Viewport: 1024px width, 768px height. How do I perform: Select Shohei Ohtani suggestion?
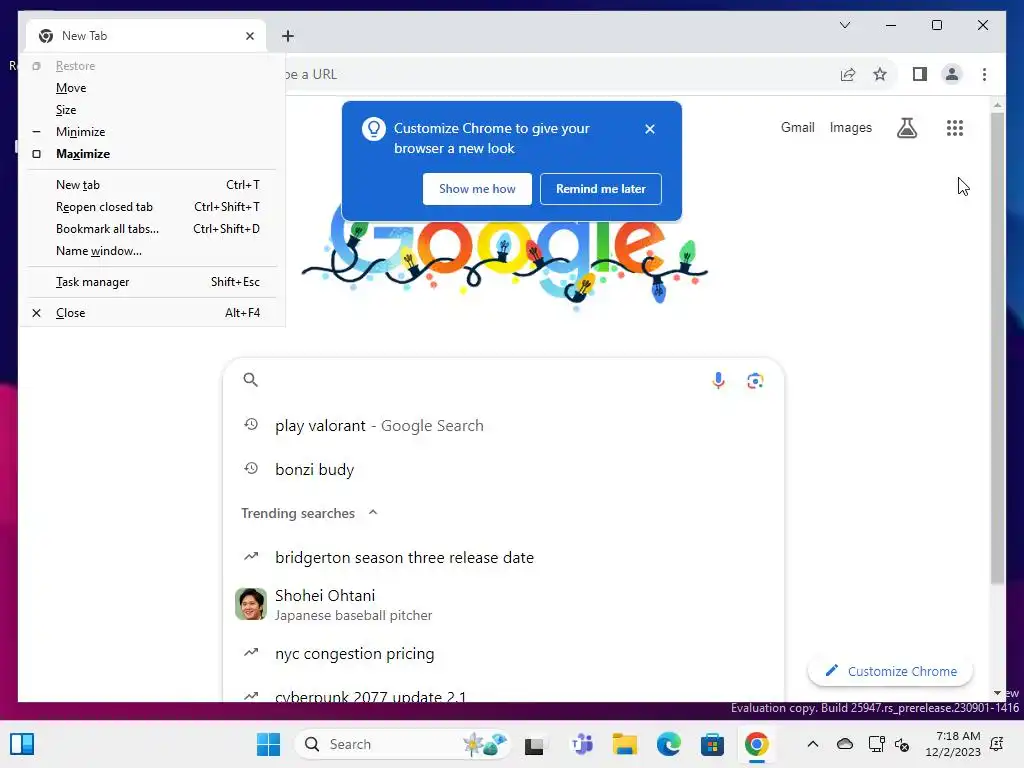(x=503, y=605)
